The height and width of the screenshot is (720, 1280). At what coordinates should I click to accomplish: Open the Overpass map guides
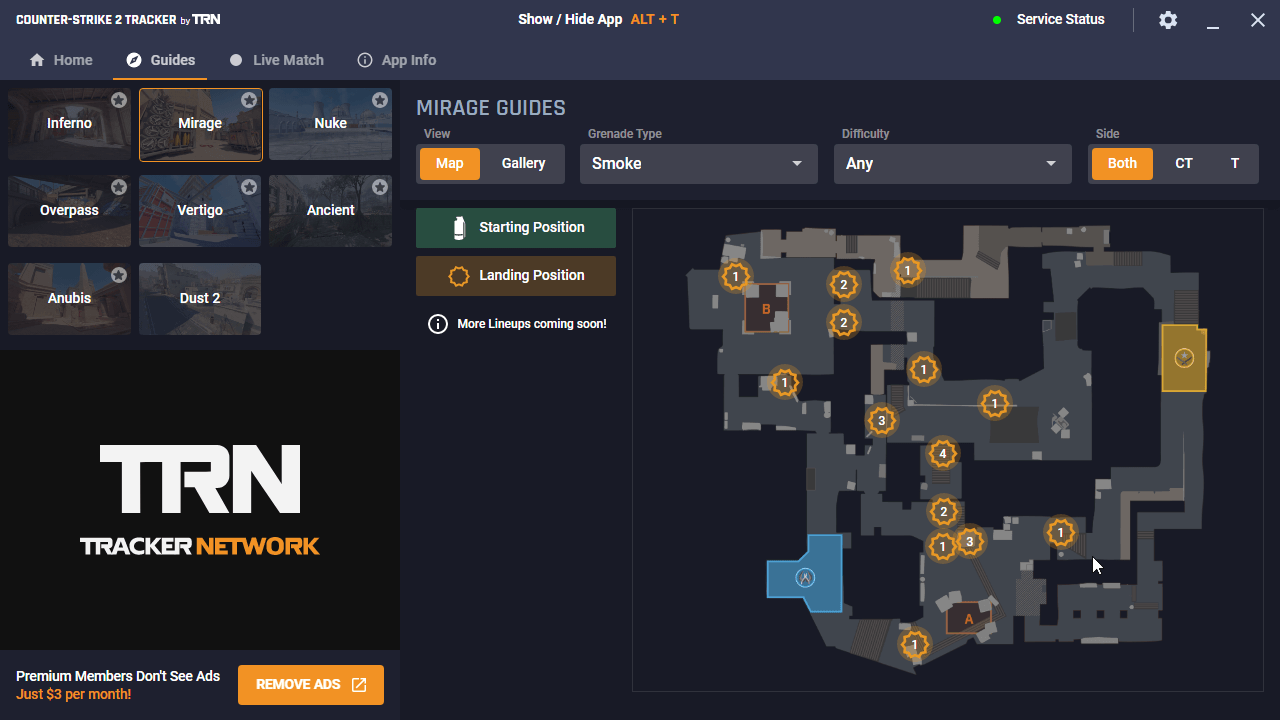tap(69, 211)
